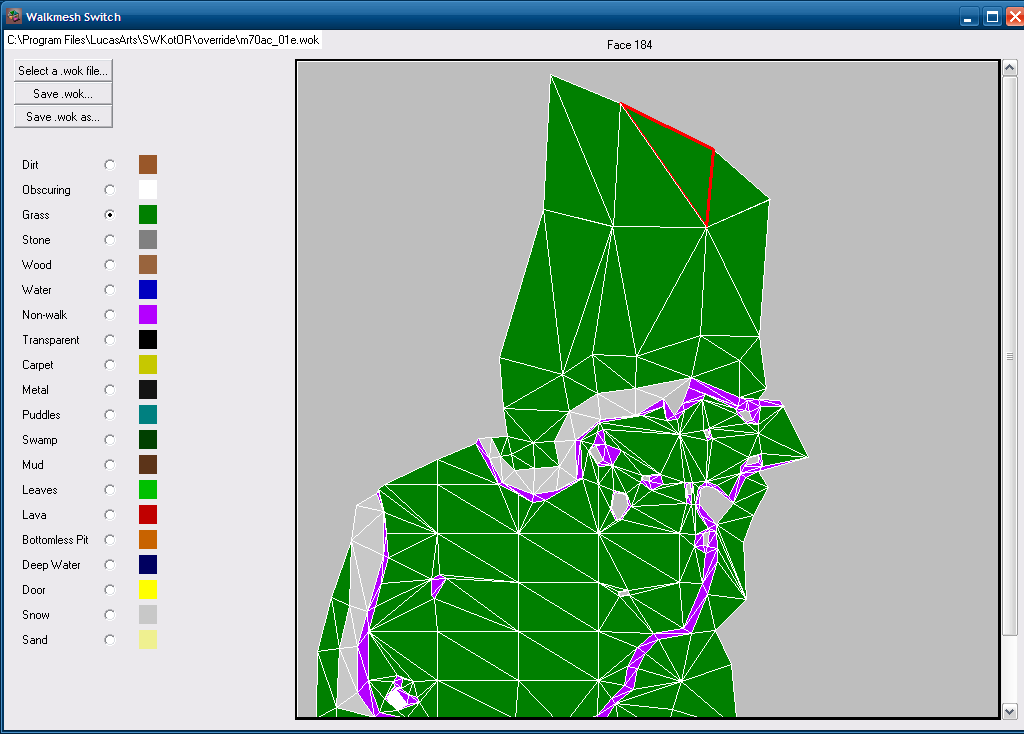1024x734 pixels.
Task: Click the bright green Leaves swatch
Action: coord(148,490)
